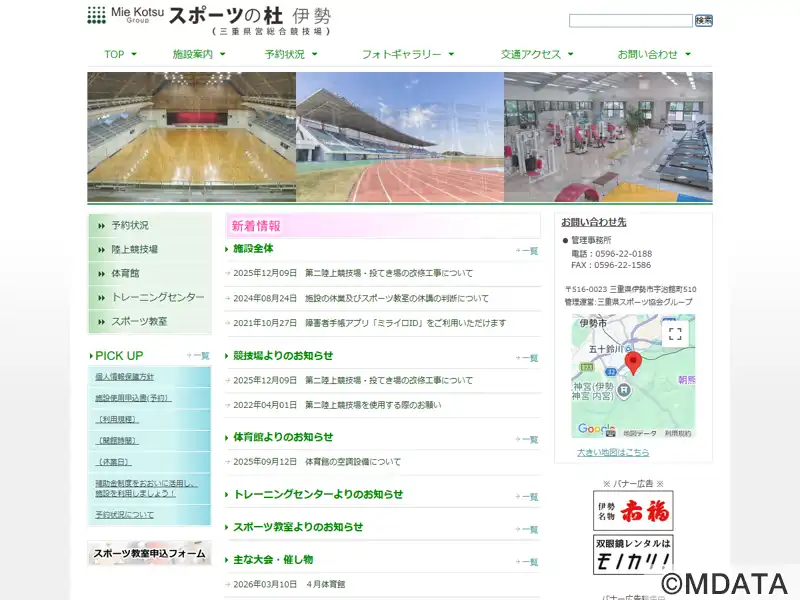Click the gymnasium arena banner photo
Viewport: 800px width, 600px height.
pyautogui.click(x=192, y=137)
